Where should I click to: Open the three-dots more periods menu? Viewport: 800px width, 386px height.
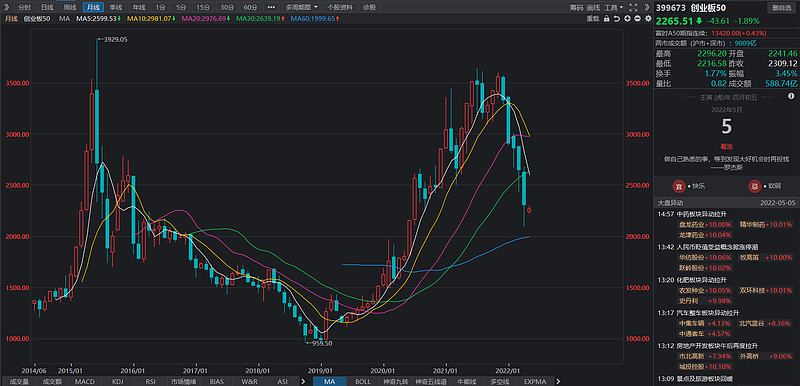271,7
